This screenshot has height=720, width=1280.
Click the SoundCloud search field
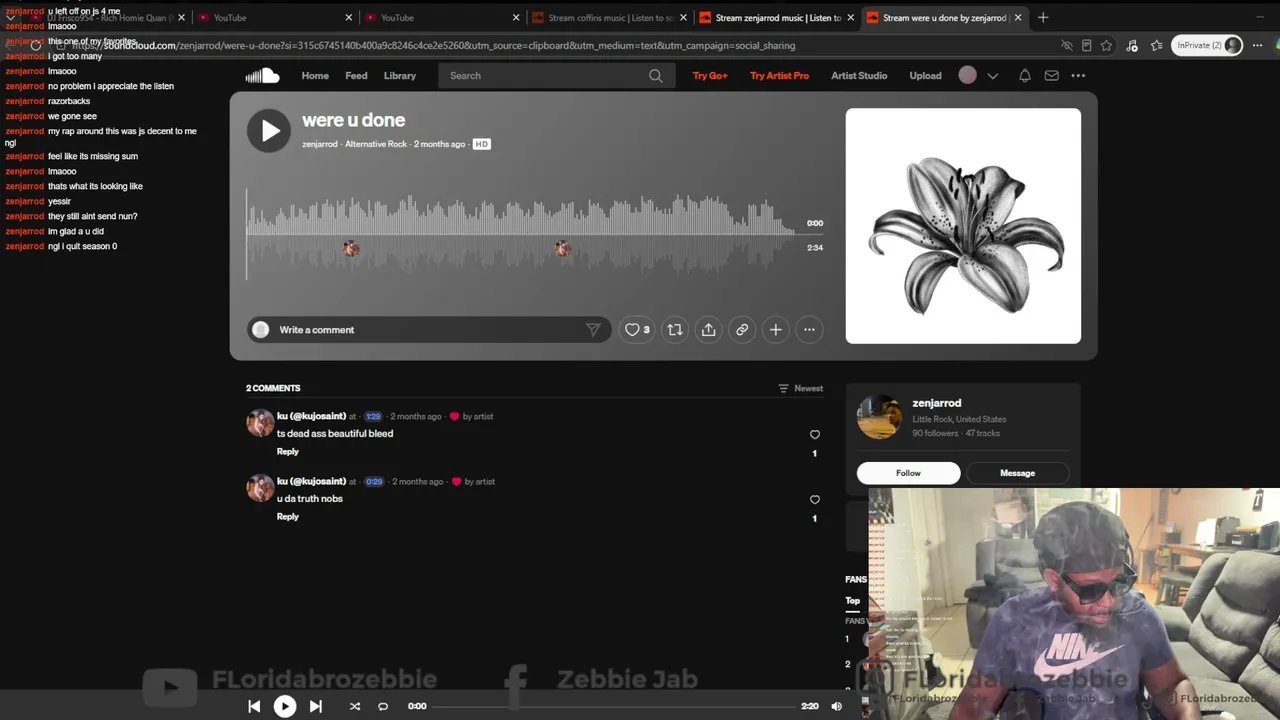pos(555,76)
